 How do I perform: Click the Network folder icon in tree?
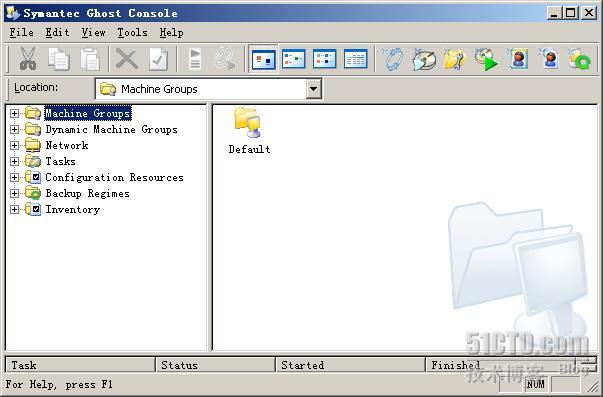pyautogui.click(x=33, y=145)
